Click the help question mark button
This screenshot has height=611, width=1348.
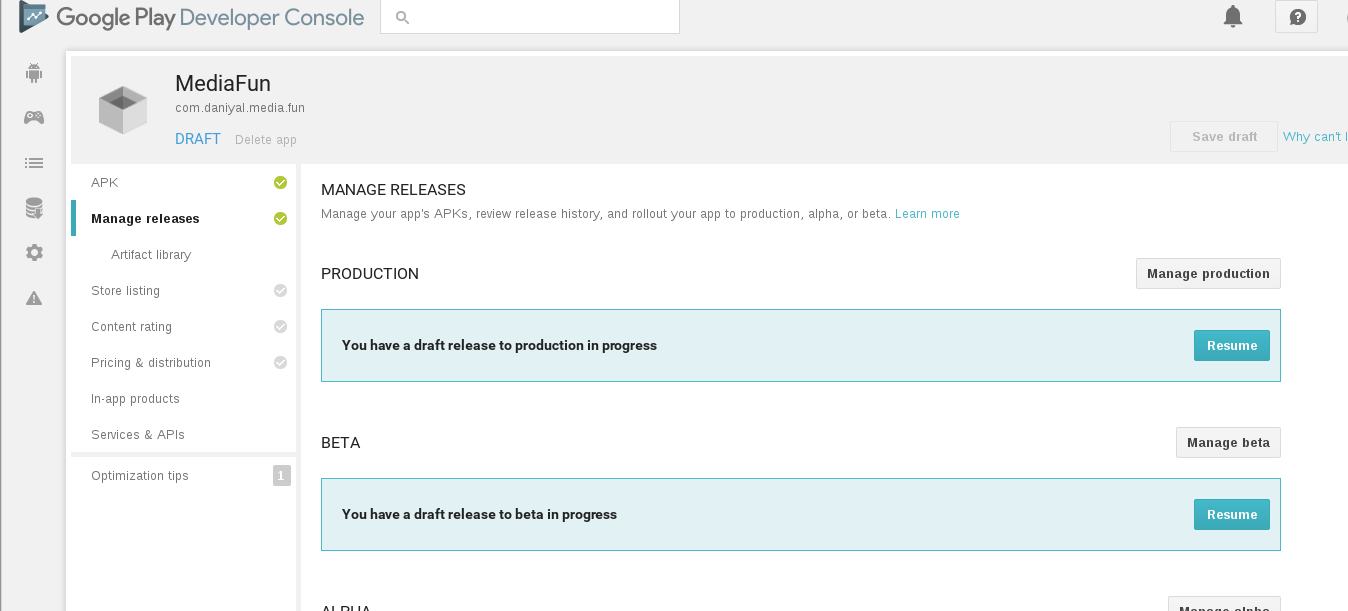point(1297,17)
